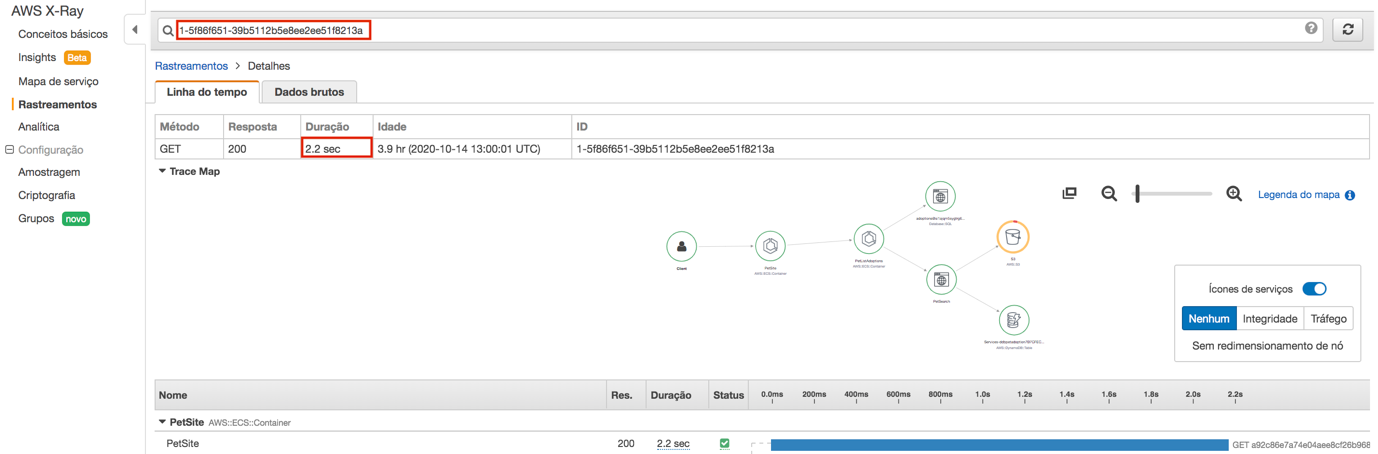
Task: Select the Tráfego sizing option
Action: coord(1328,319)
